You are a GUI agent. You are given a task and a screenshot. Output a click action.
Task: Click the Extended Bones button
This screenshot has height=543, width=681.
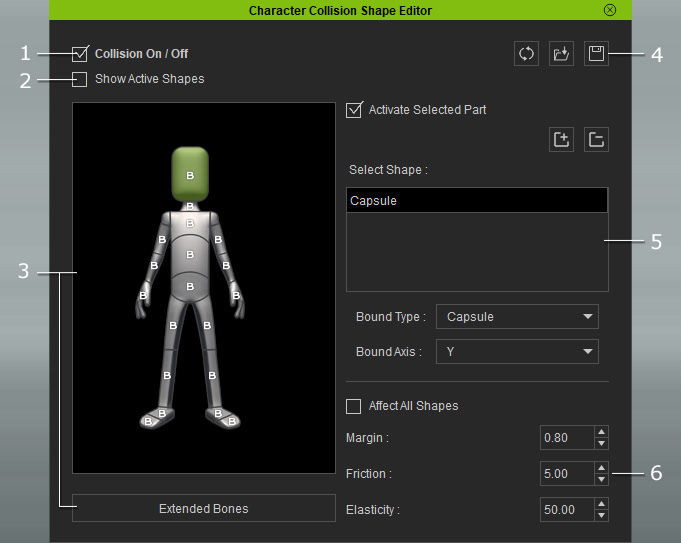click(204, 508)
